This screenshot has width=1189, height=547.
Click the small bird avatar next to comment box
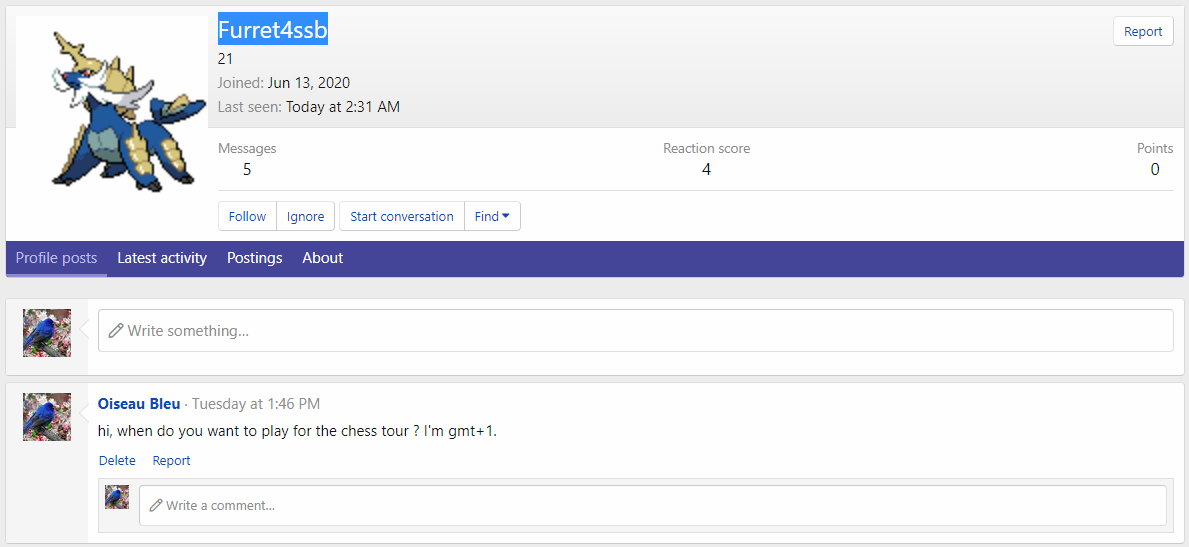tap(117, 497)
